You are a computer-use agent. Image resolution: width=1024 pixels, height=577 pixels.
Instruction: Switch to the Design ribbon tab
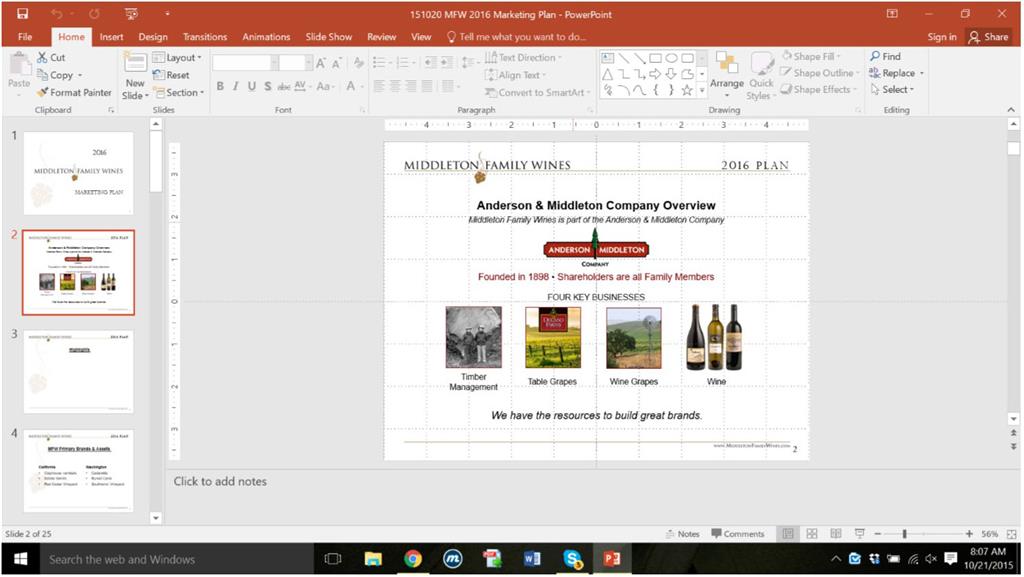pos(152,36)
